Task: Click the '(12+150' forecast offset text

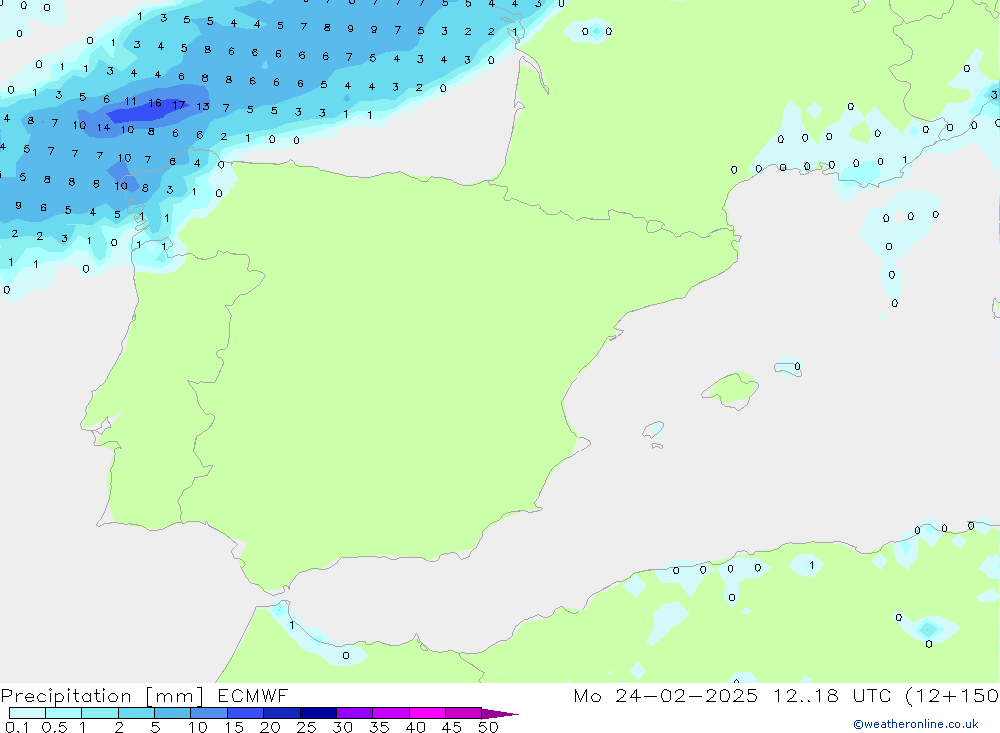Action: (952, 696)
